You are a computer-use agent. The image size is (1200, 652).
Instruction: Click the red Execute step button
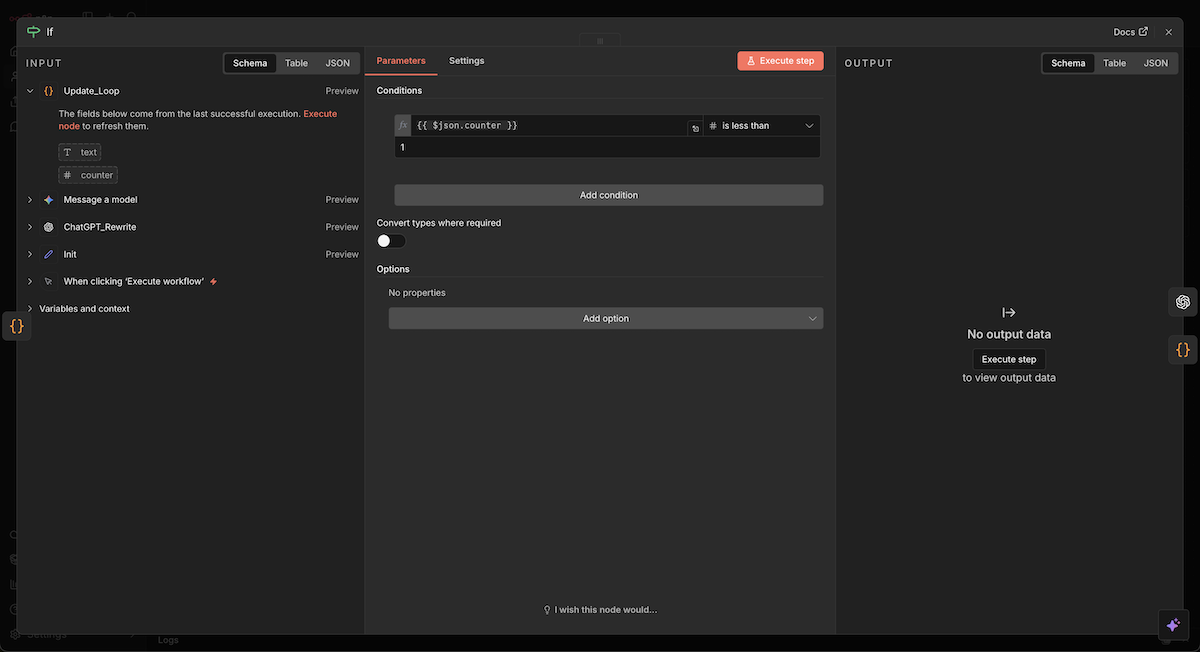coord(780,61)
